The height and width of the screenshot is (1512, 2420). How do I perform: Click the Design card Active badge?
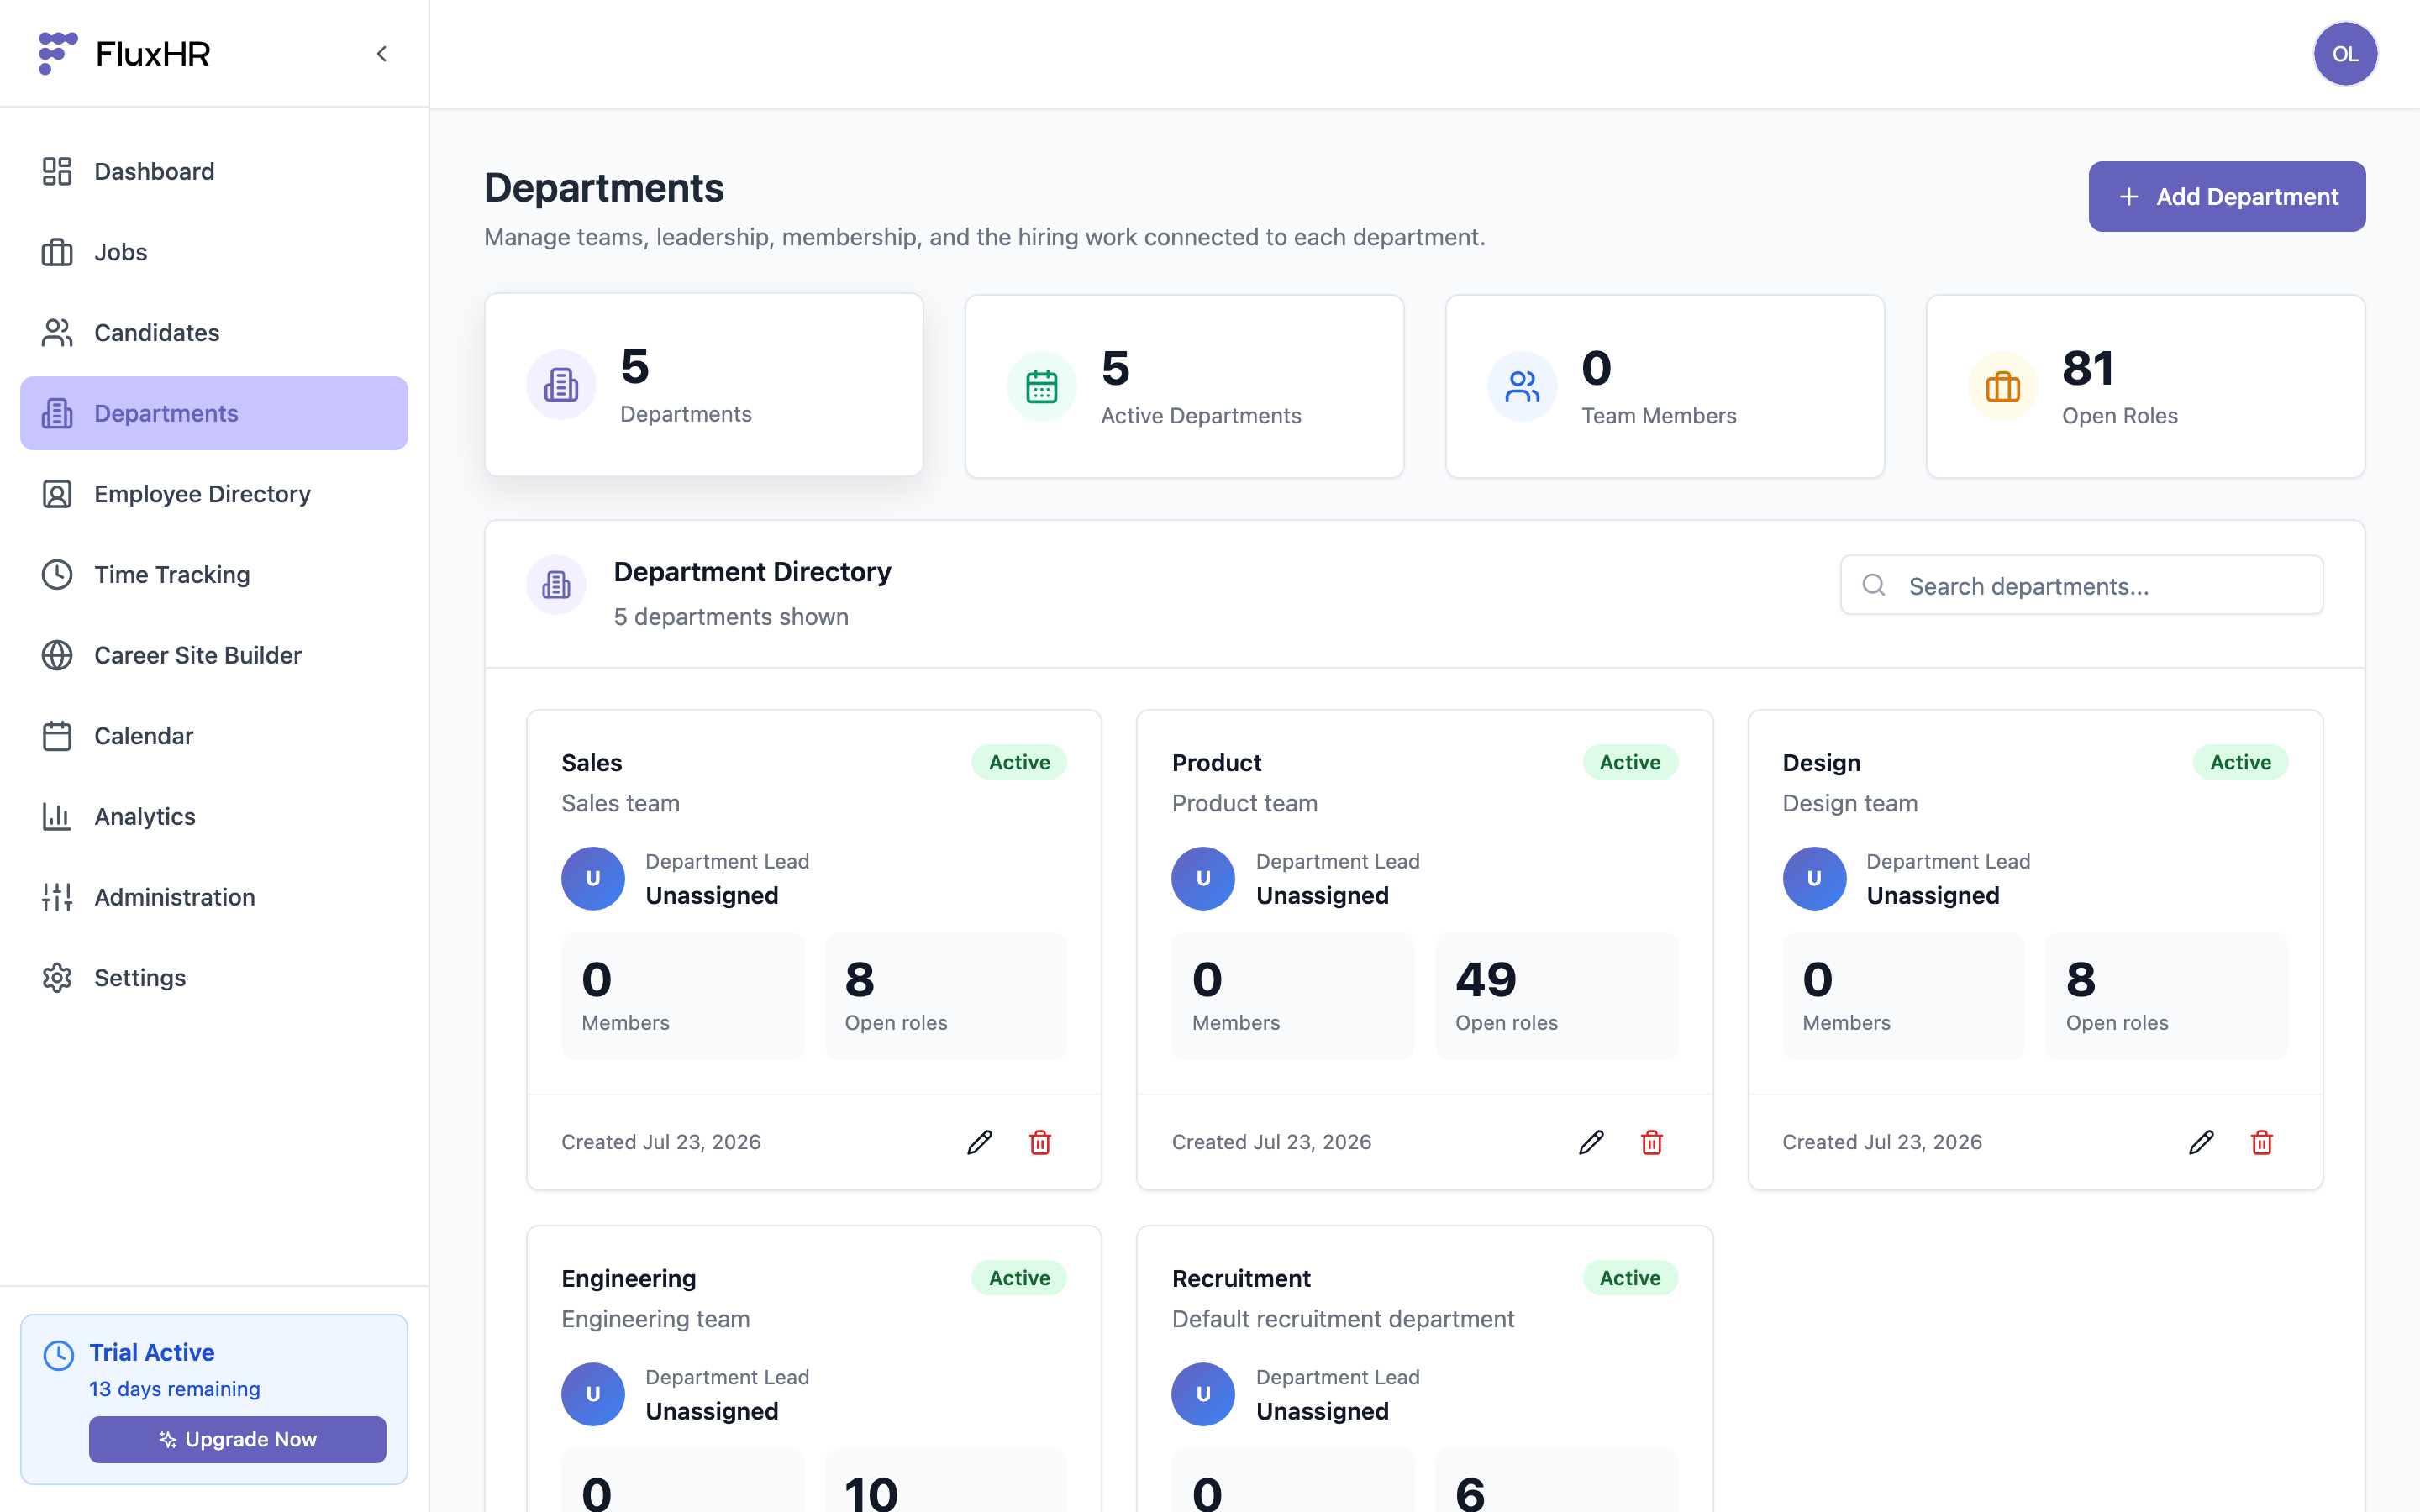click(x=2240, y=762)
